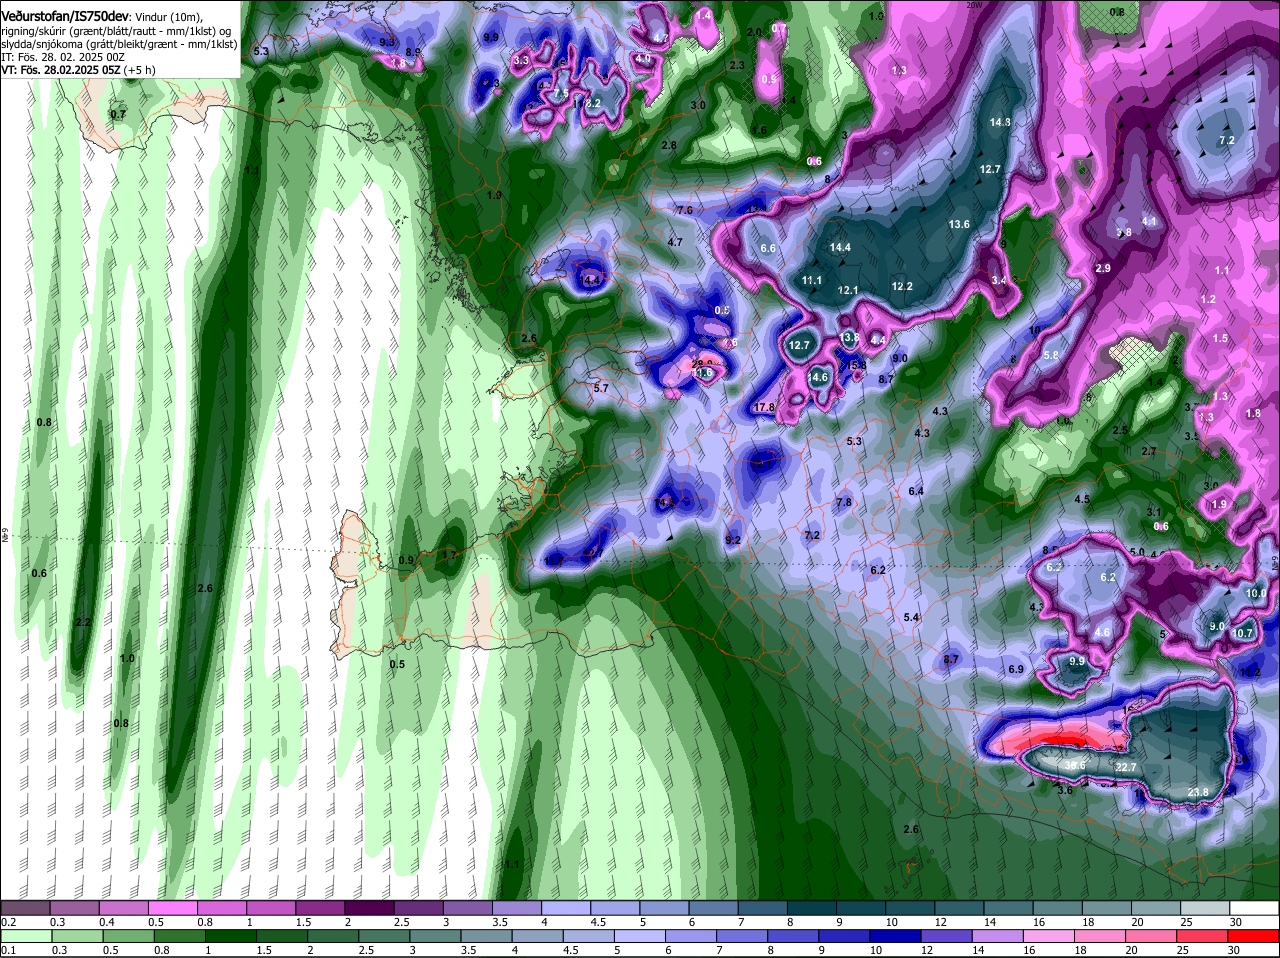
Task: Click the 4.6 precipitation value on map
Action: click(1102, 632)
